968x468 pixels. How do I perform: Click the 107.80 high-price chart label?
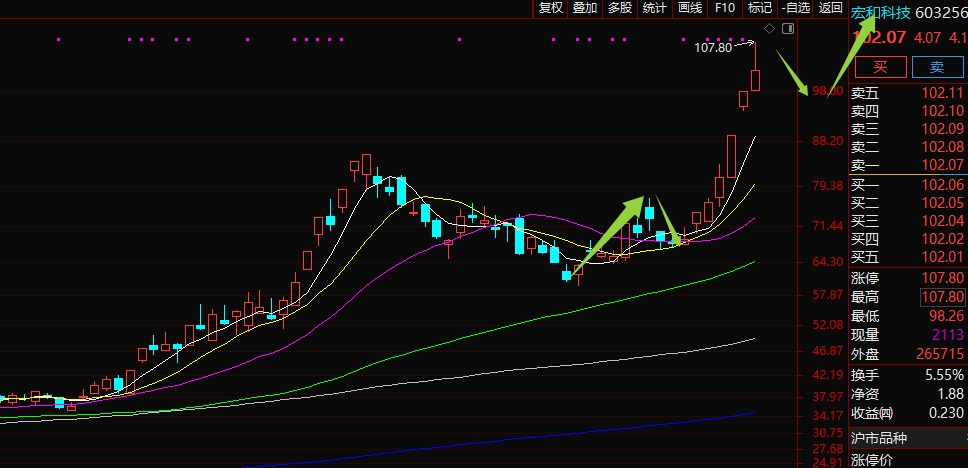pos(712,47)
